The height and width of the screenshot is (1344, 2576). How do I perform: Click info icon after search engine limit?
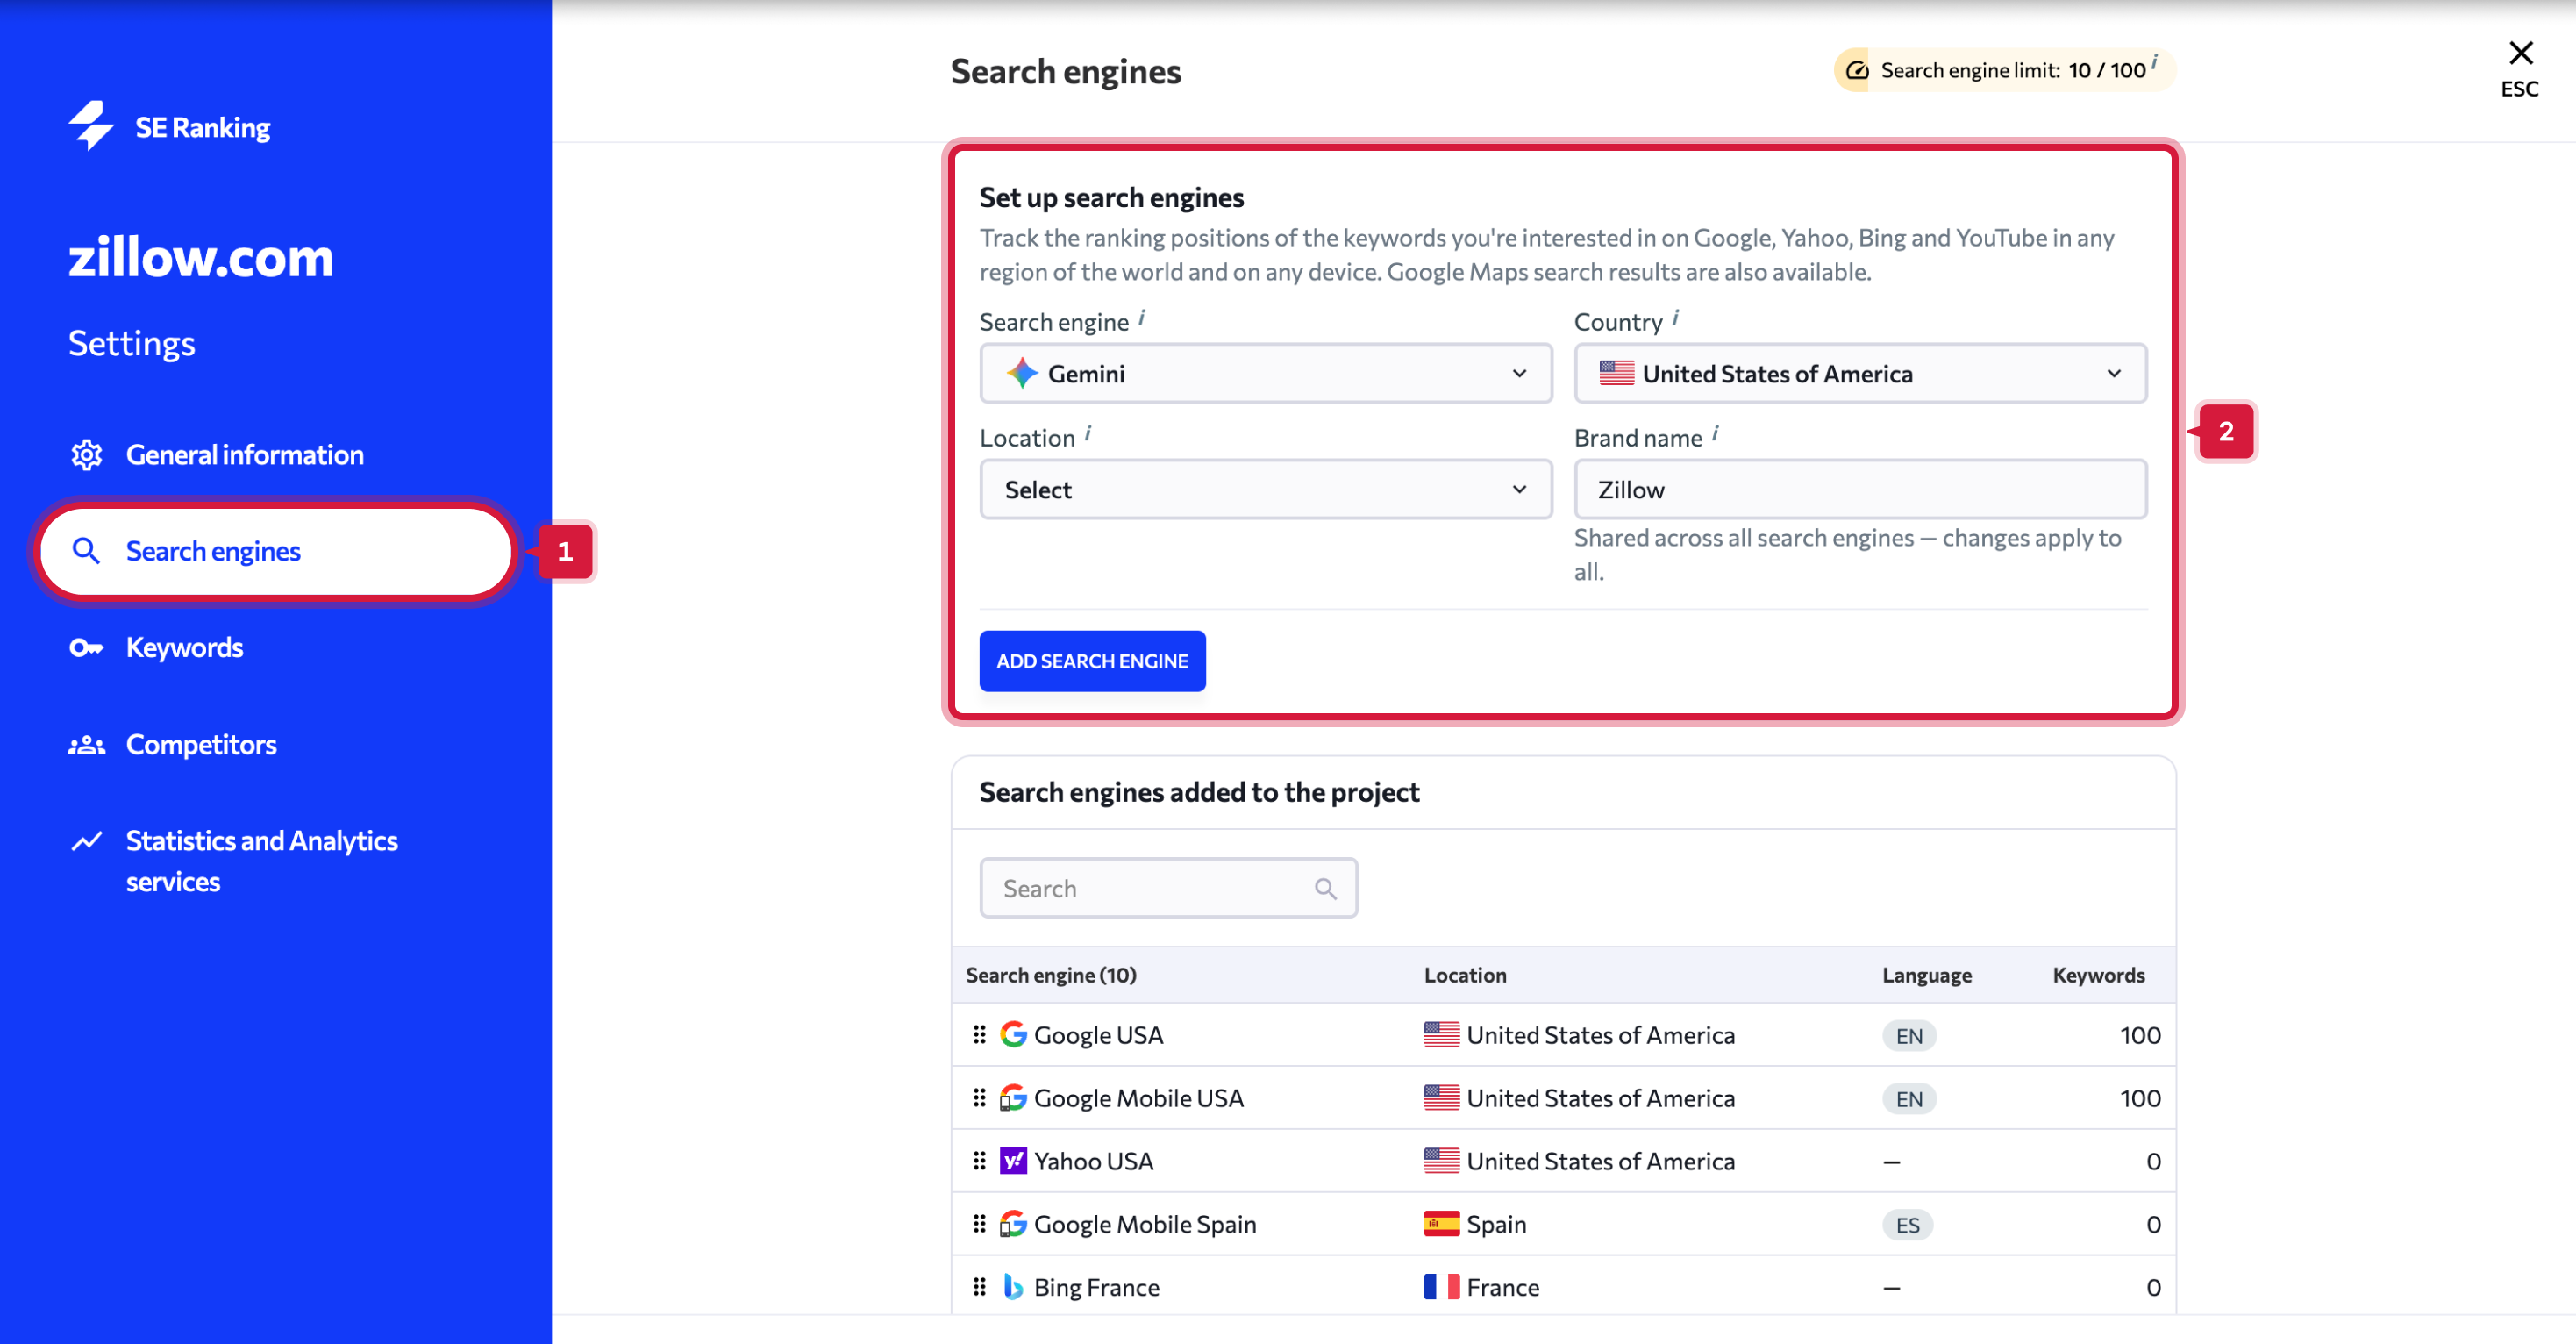point(2154,62)
